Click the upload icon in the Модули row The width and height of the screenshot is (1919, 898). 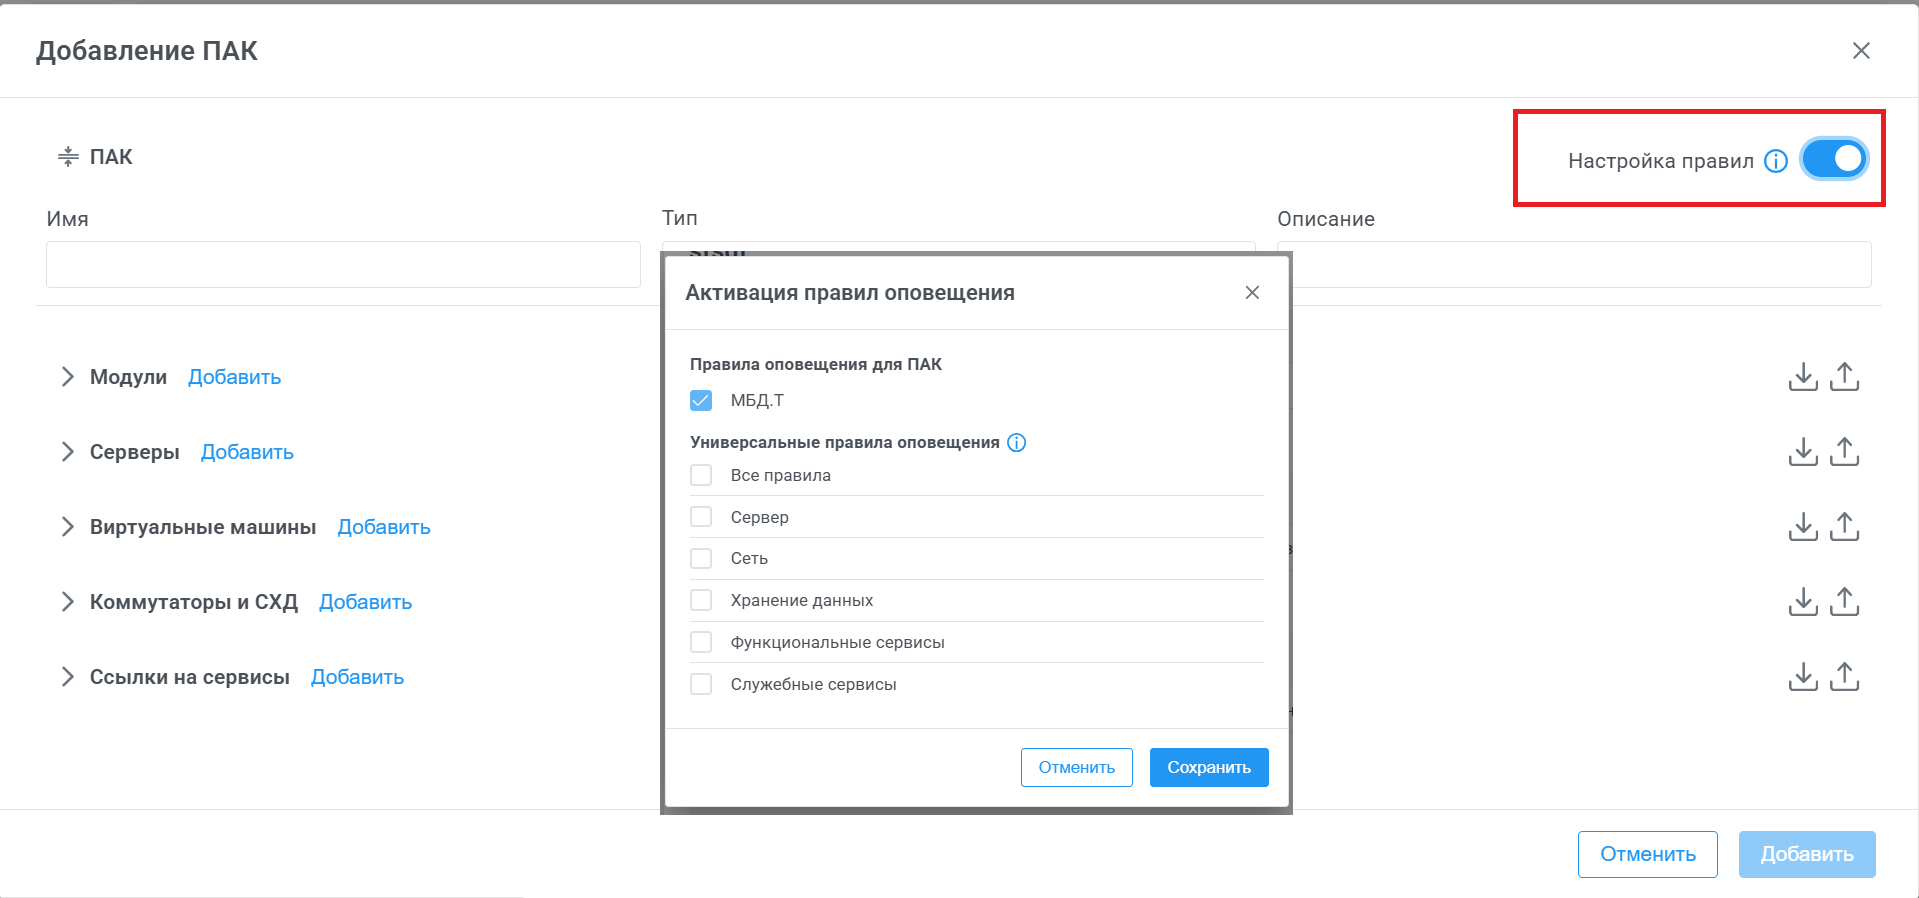(1844, 377)
